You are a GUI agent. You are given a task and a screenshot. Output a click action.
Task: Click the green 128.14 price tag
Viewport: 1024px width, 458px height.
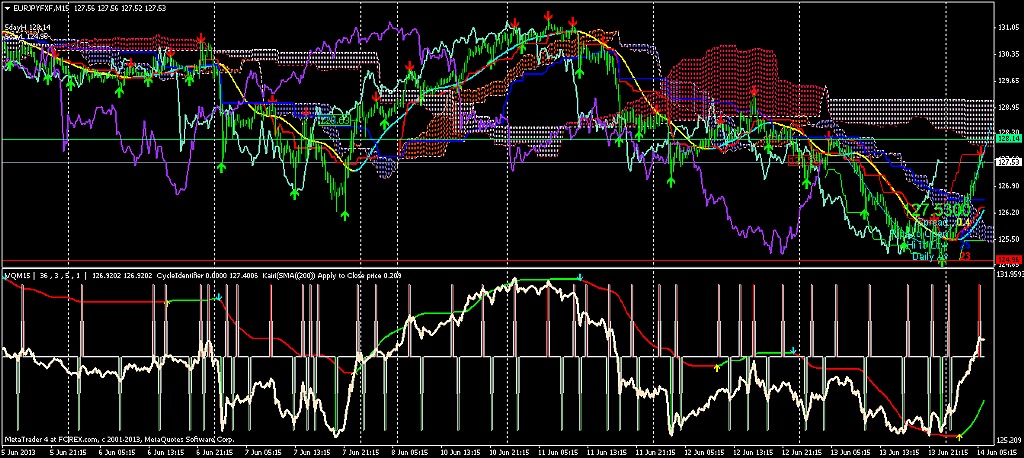point(1009,139)
